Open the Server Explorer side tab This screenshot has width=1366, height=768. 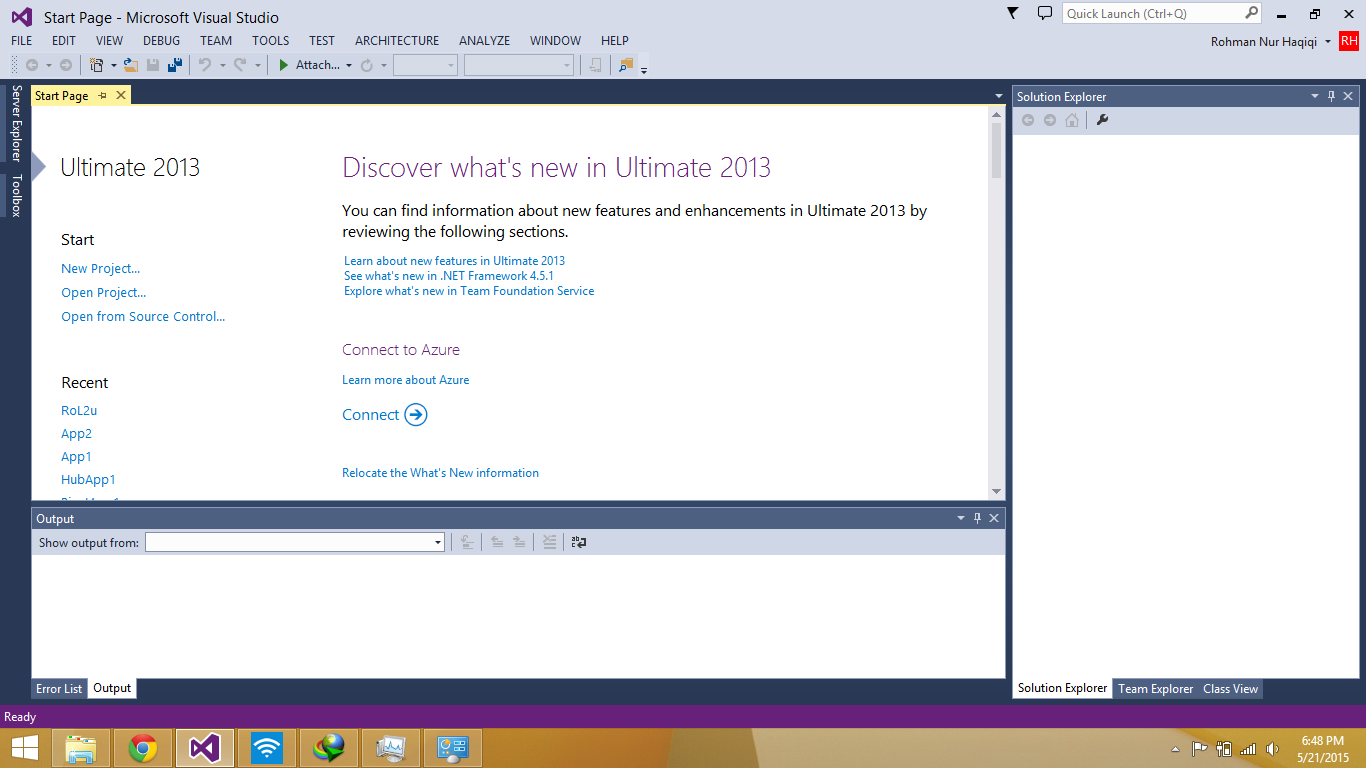16,123
